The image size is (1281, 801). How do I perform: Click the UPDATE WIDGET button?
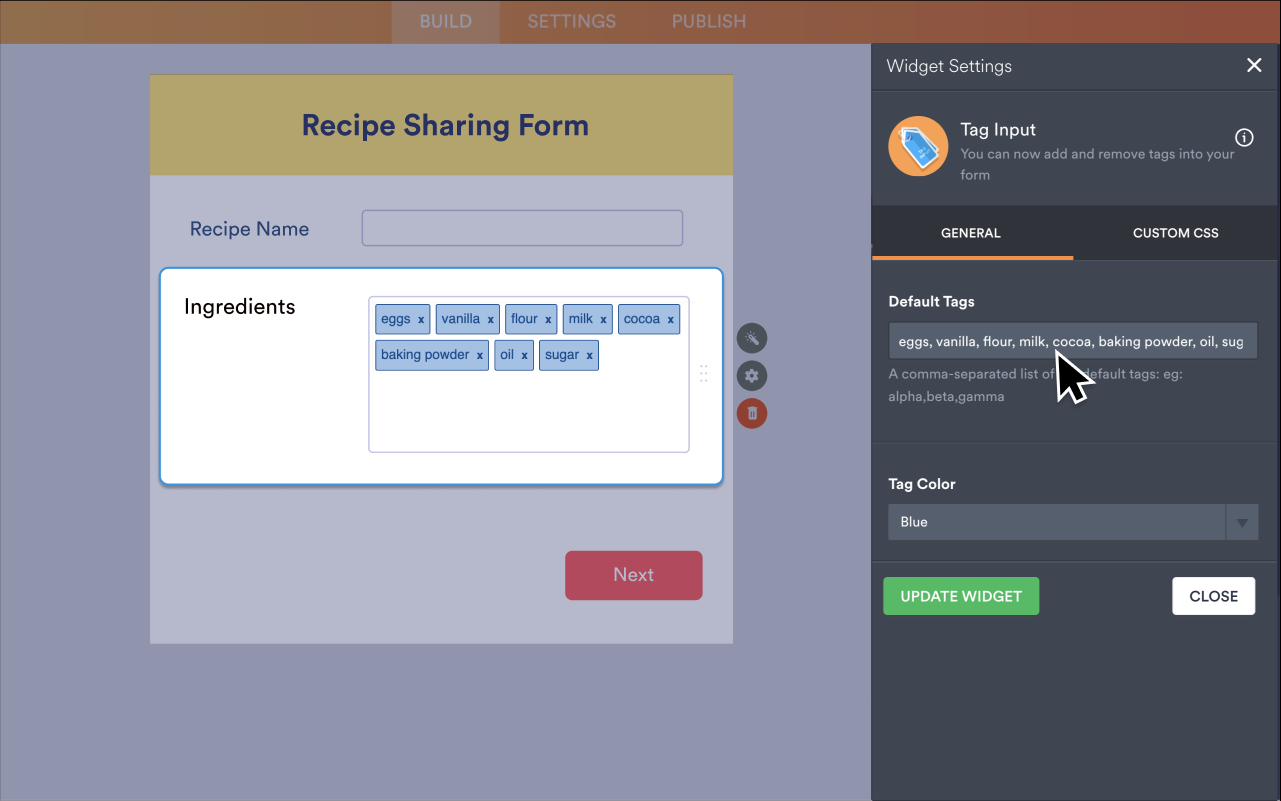click(960, 595)
